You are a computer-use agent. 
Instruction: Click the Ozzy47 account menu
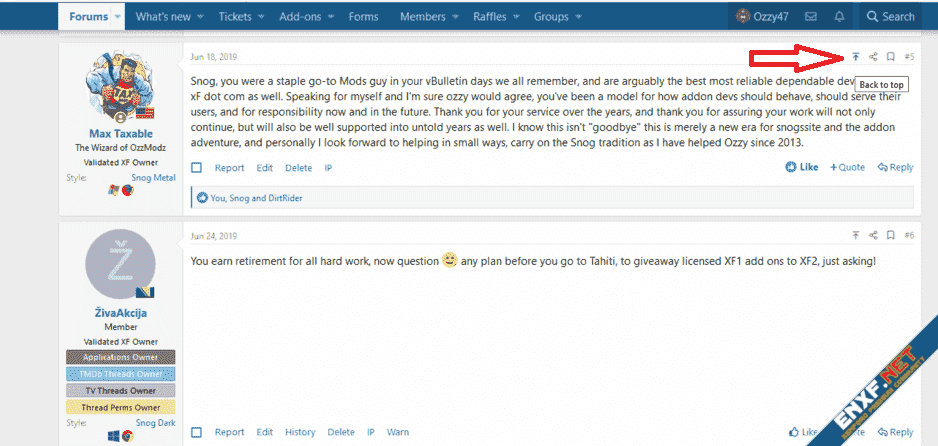[764, 16]
